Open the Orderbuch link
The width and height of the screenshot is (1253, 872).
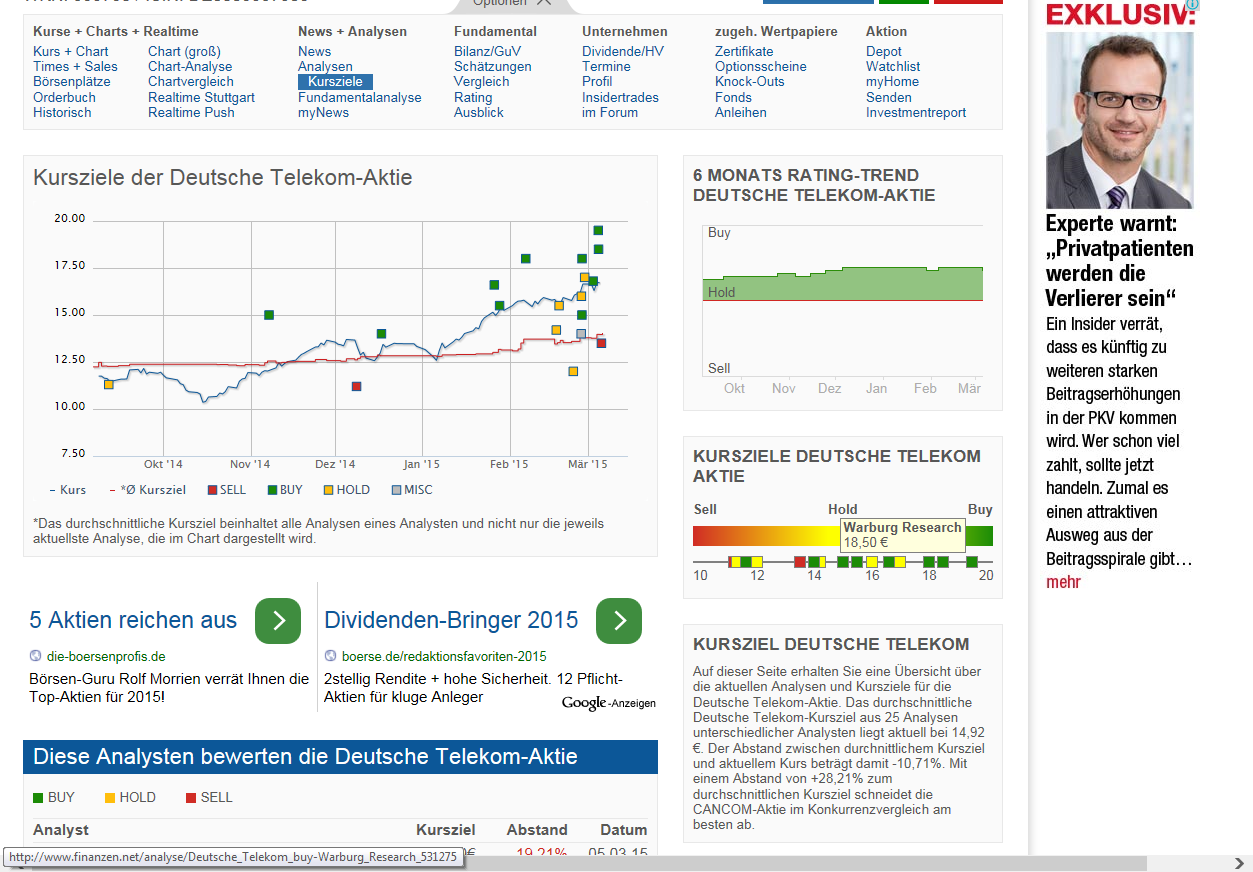pos(64,97)
